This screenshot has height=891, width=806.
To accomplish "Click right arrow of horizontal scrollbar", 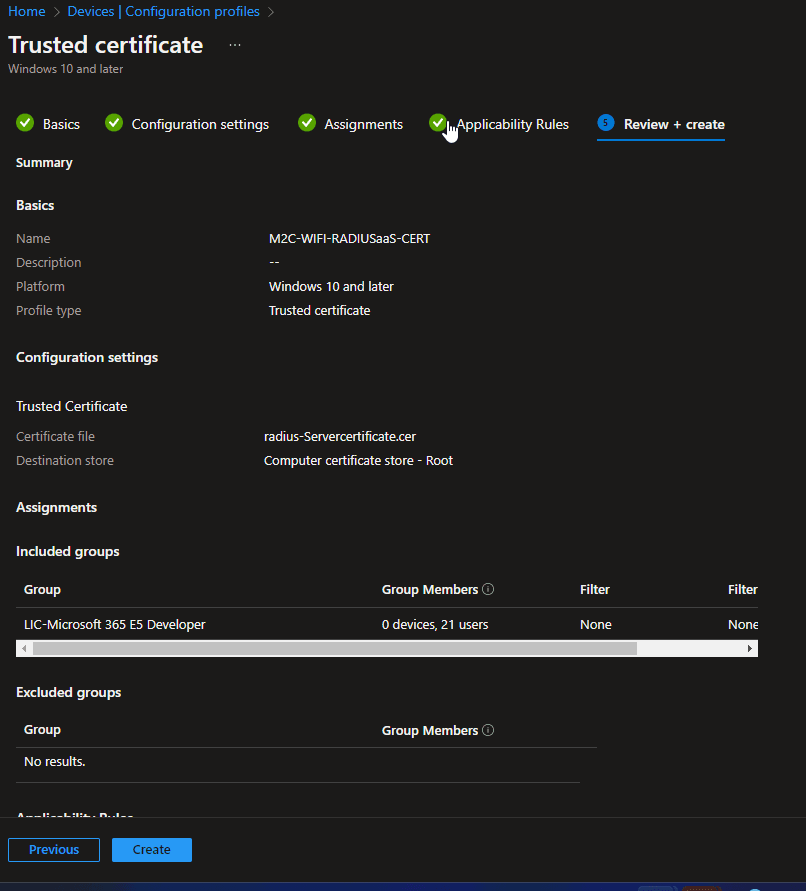I will click(750, 648).
